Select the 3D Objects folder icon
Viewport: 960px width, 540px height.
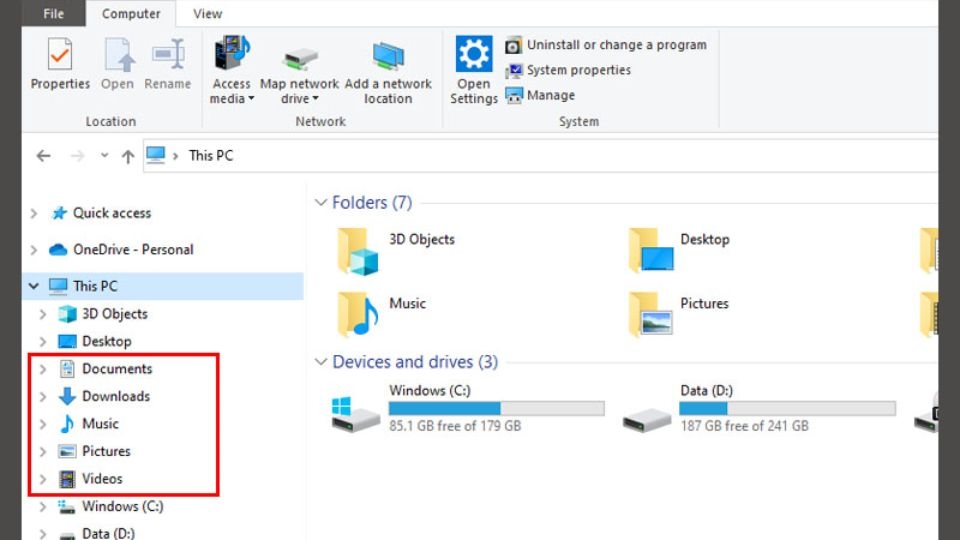pyautogui.click(x=358, y=251)
